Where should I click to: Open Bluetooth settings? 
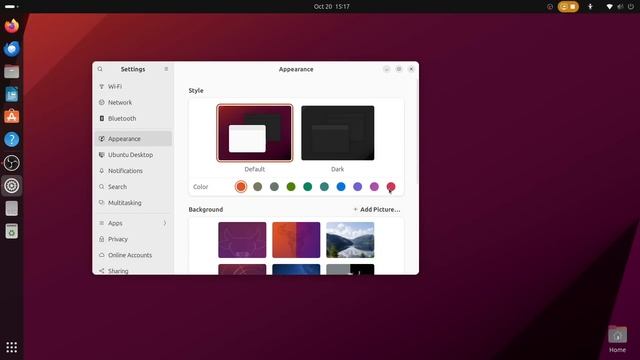[133, 118]
